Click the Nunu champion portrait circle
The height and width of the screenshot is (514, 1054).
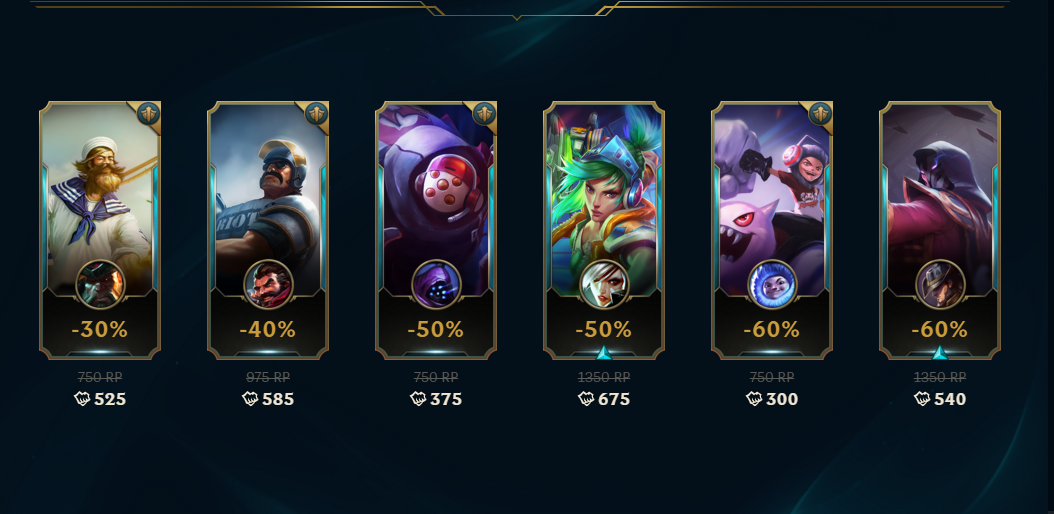[772, 284]
